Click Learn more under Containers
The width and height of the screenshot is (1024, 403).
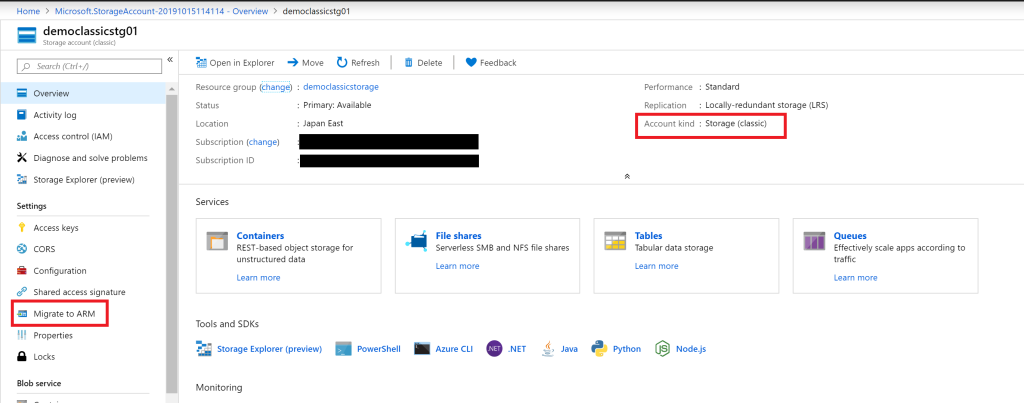(x=258, y=278)
